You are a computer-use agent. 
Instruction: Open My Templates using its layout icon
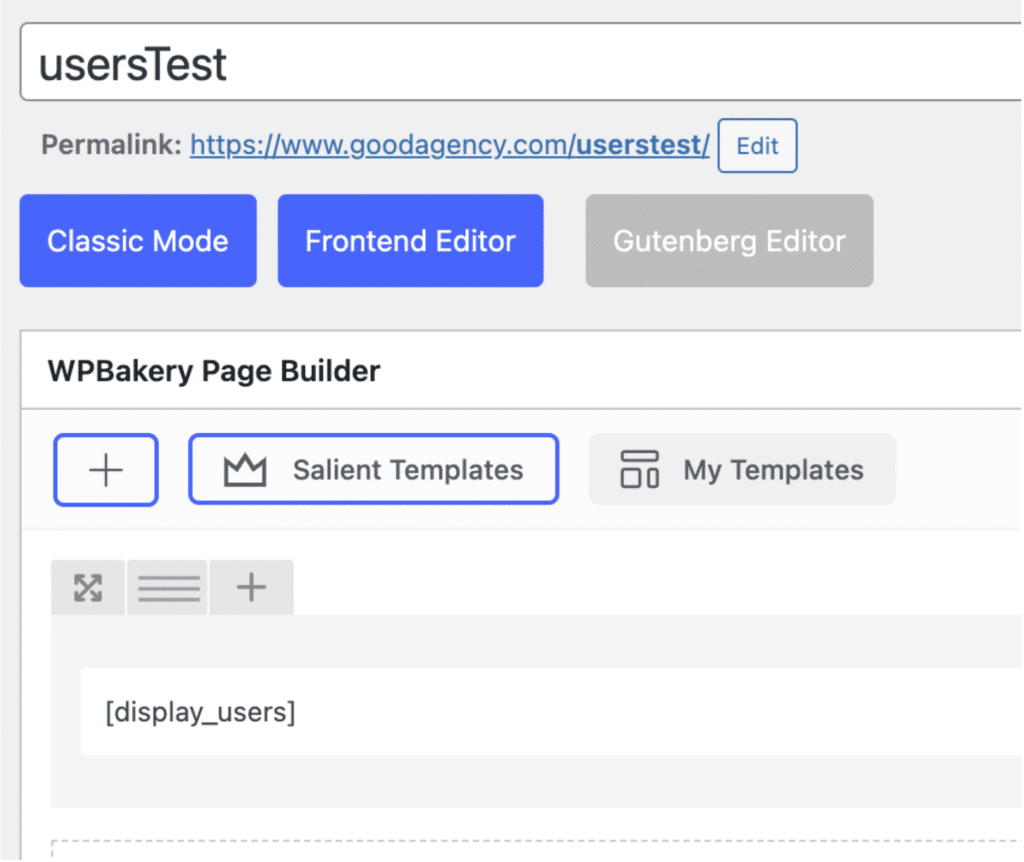(x=641, y=468)
